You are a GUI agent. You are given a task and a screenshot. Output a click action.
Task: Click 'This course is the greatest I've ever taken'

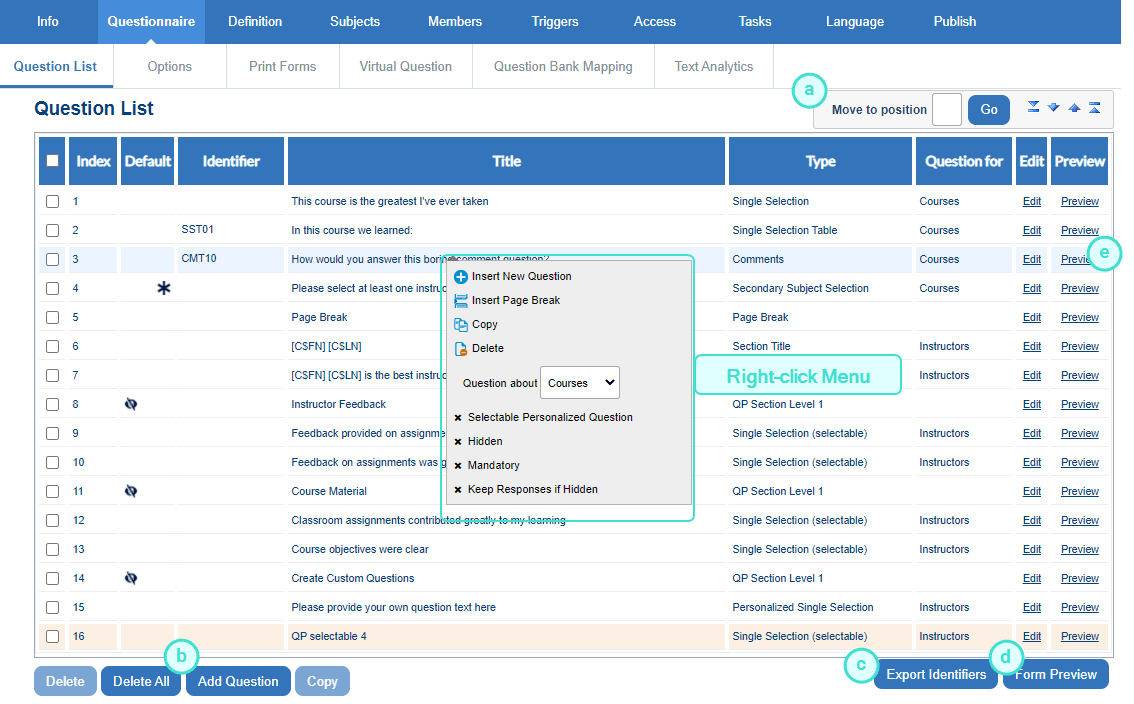coord(390,201)
